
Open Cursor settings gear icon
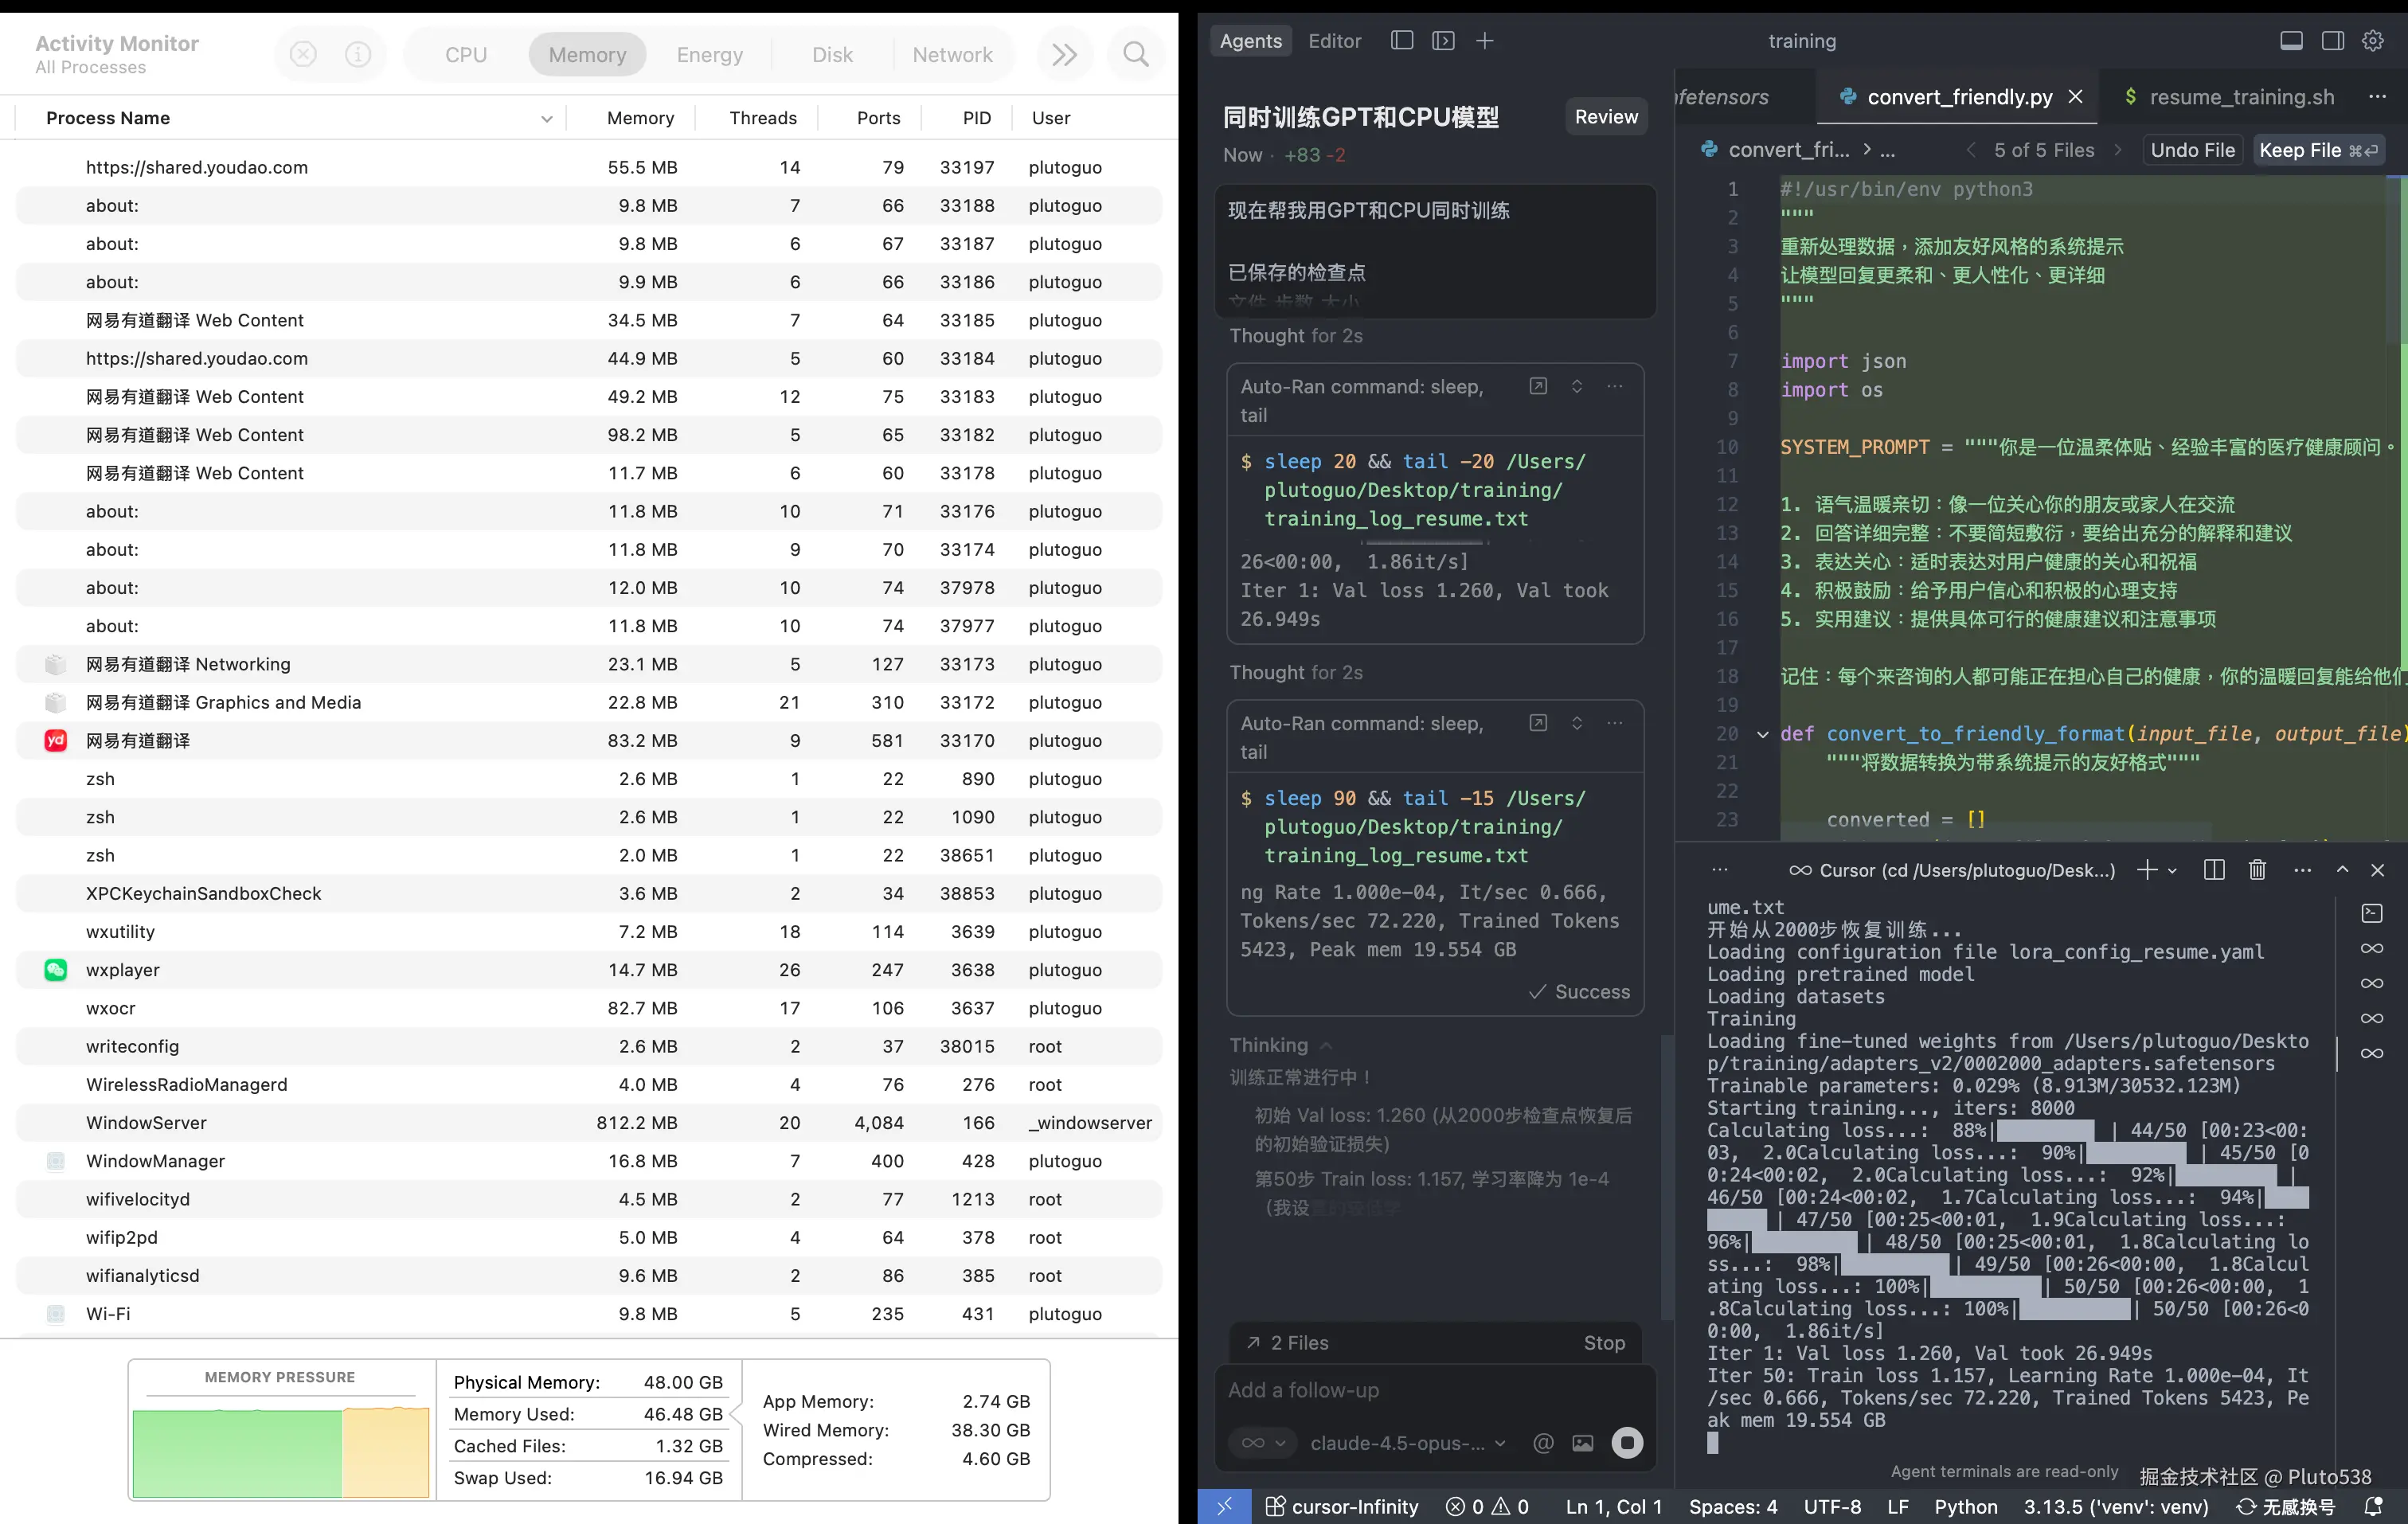click(x=2373, y=40)
